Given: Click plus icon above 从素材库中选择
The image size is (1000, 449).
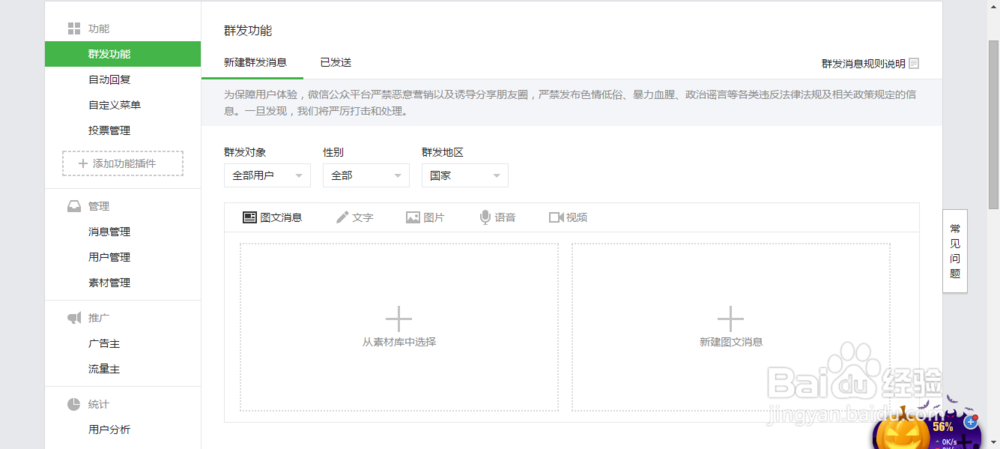Looking at the screenshot, I should coord(399,318).
